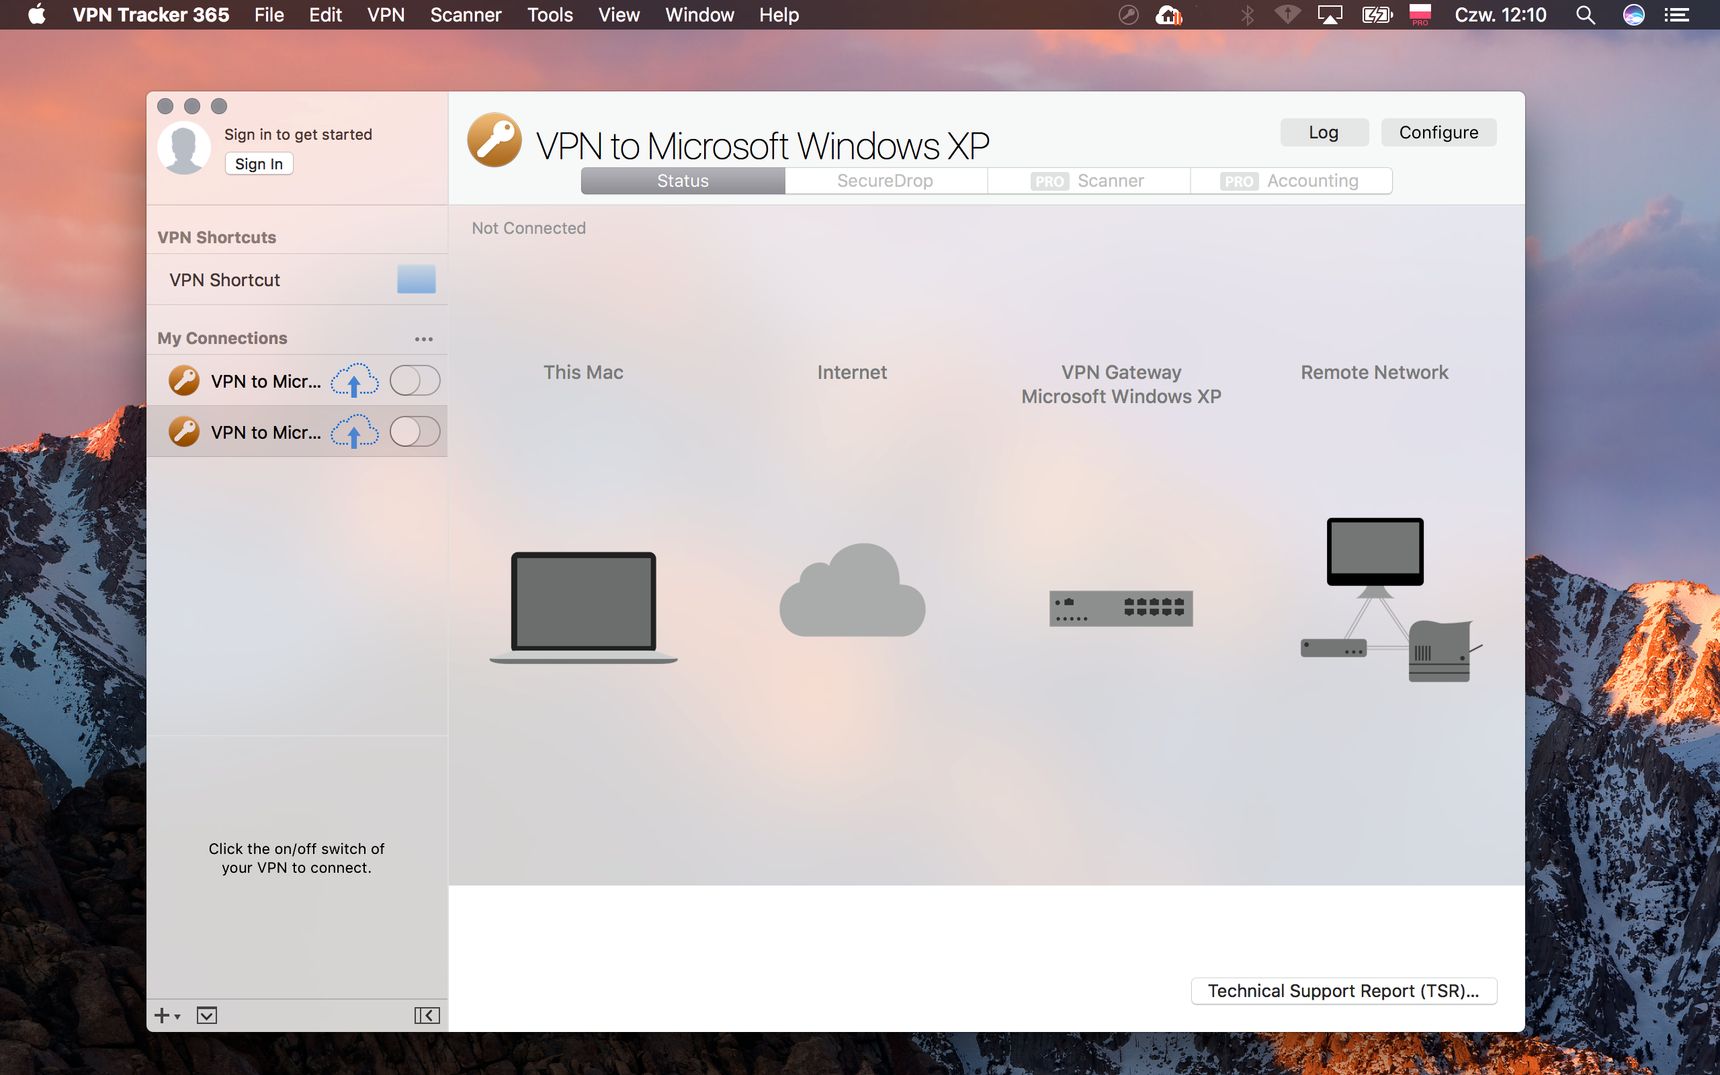
Task: Open the File menu
Action: pyautogui.click(x=269, y=15)
